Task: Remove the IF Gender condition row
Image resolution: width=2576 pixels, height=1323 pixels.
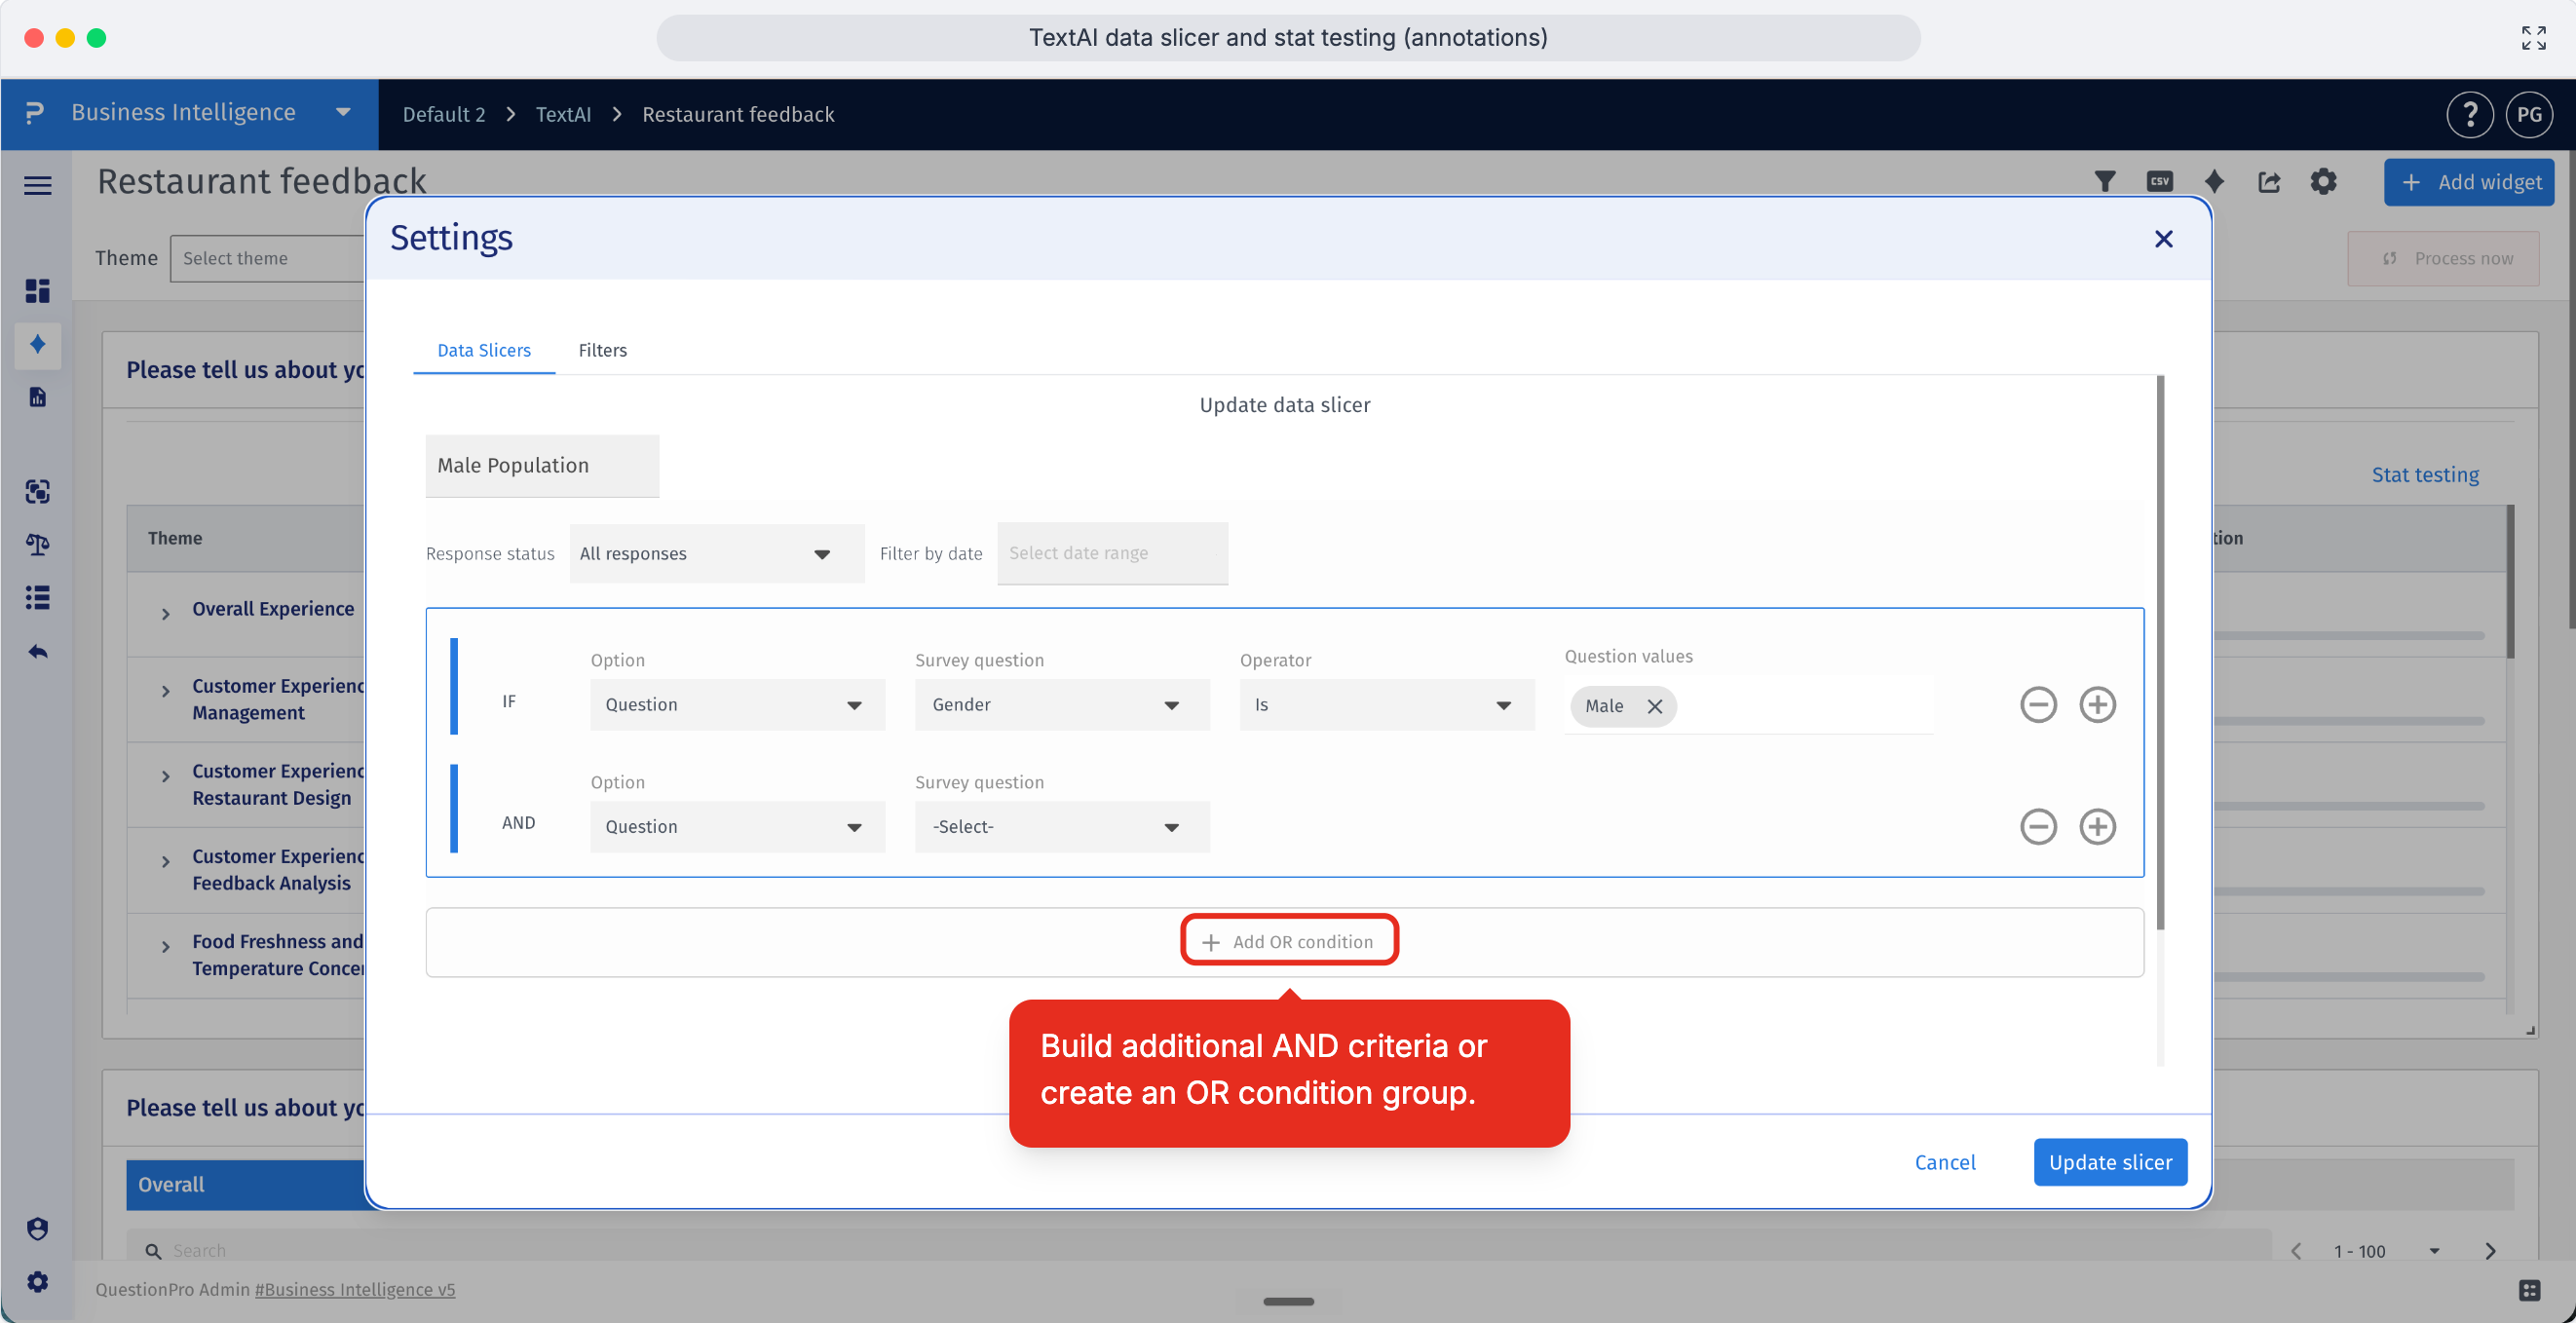Action: 2038,705
